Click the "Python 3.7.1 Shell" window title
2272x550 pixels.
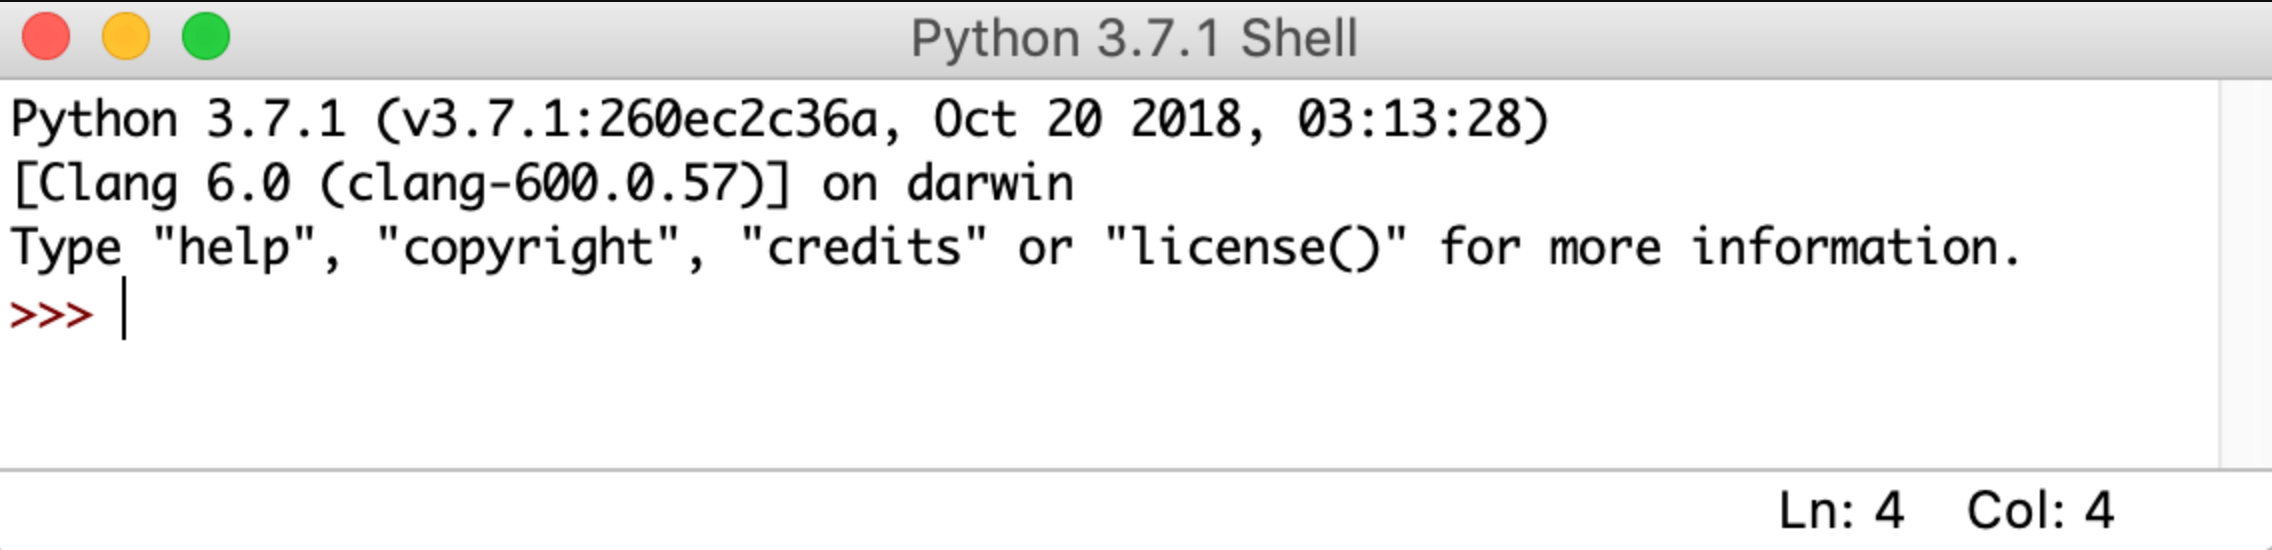(1134, 40)
